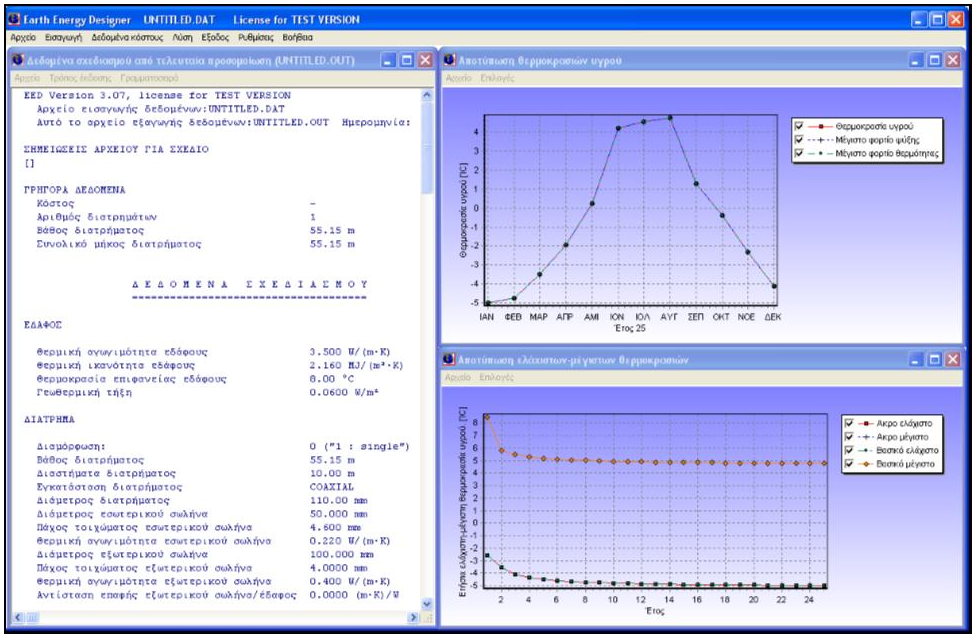Image resolution: width=975 pixels, height=636 pixels.
Task: Click the Earth Energy Designer title bar icon
Action: tap(14, 19)
